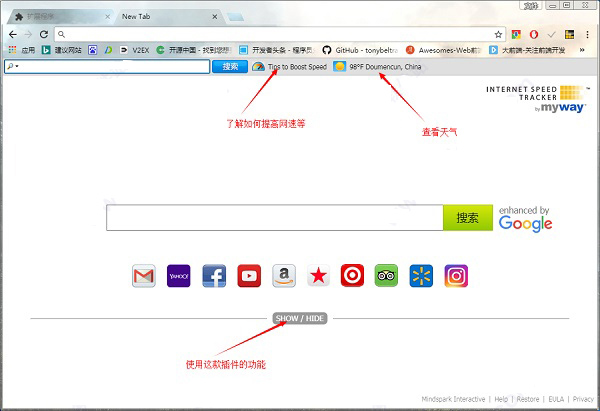
Task: Open the Instagram shortcut icon
Action: (x=456, y=276)
